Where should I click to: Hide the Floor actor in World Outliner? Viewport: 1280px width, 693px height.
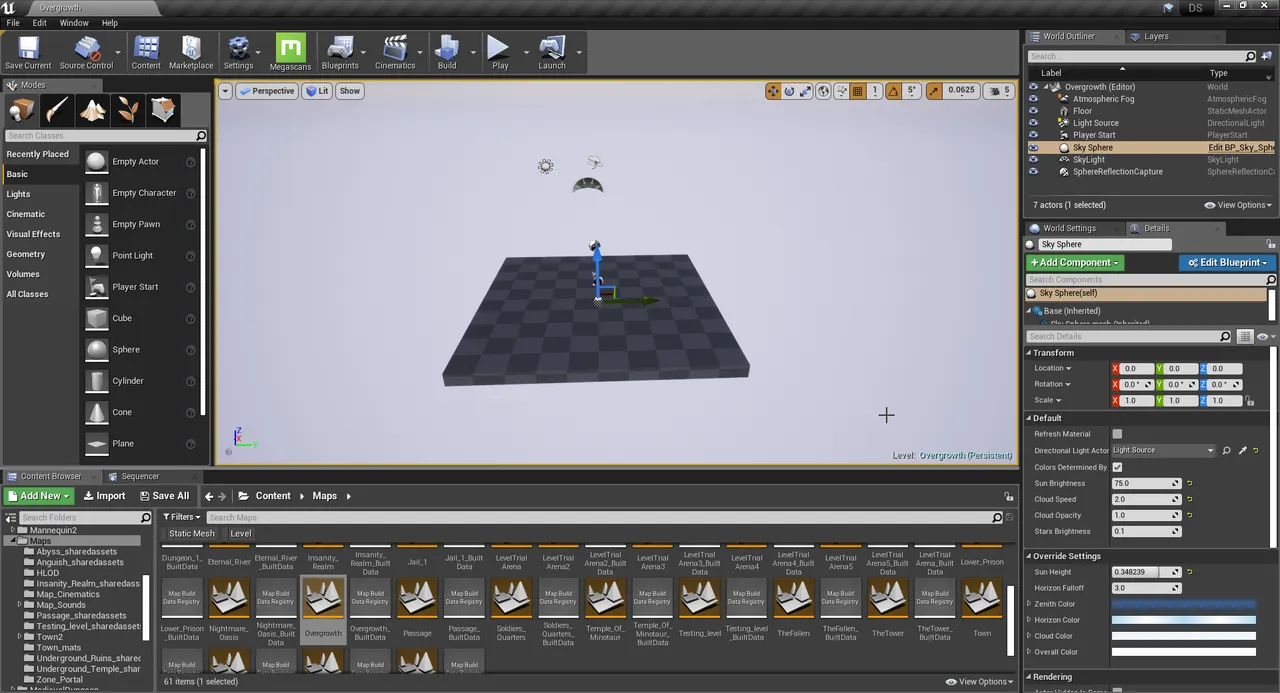click(x=1033, y=111)
